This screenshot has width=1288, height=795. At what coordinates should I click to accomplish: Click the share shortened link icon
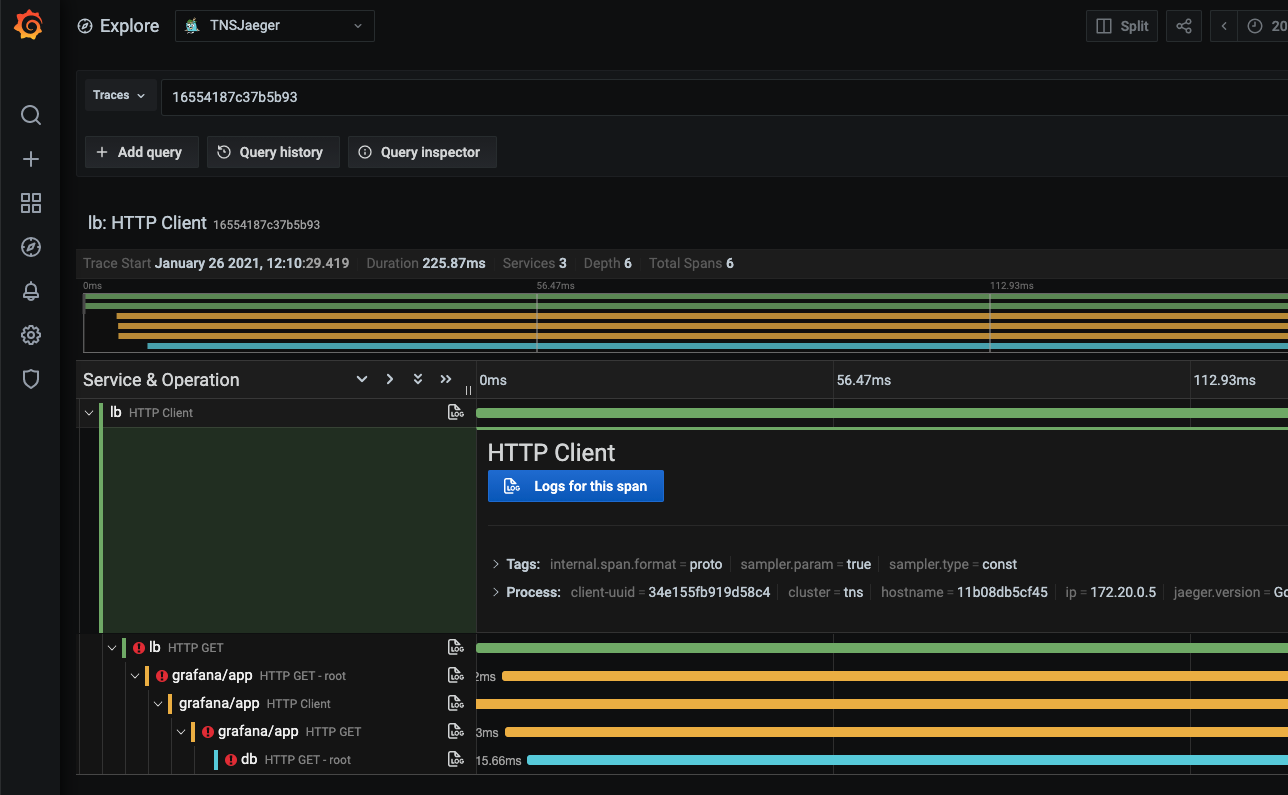1184,26
